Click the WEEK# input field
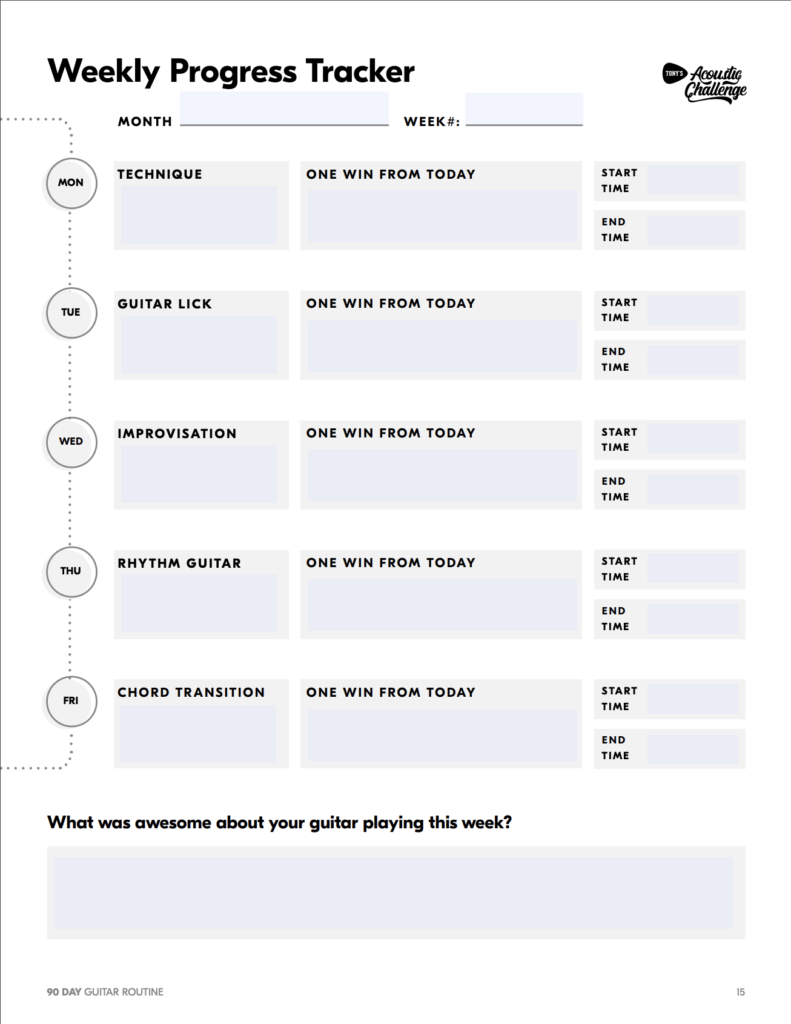 pyautogui.click(x=524, y=109)
